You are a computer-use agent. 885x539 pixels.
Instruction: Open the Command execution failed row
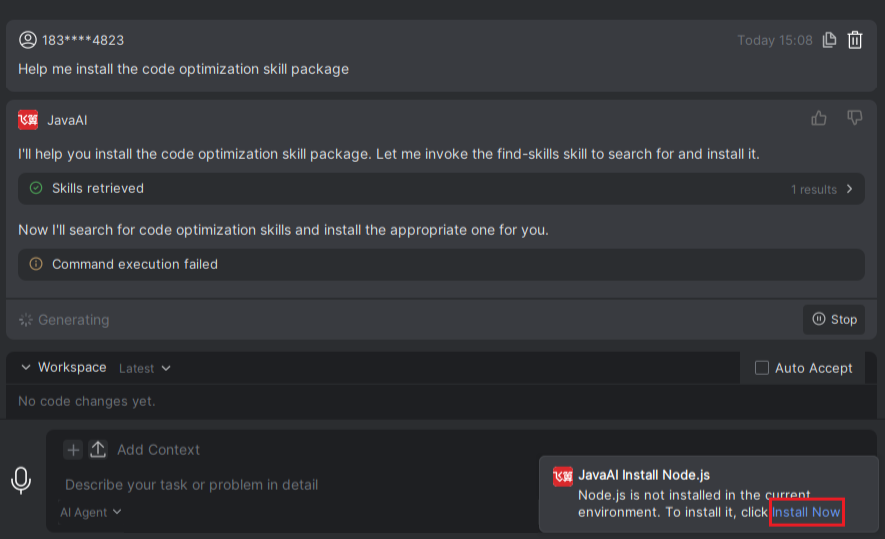point(441,264)
